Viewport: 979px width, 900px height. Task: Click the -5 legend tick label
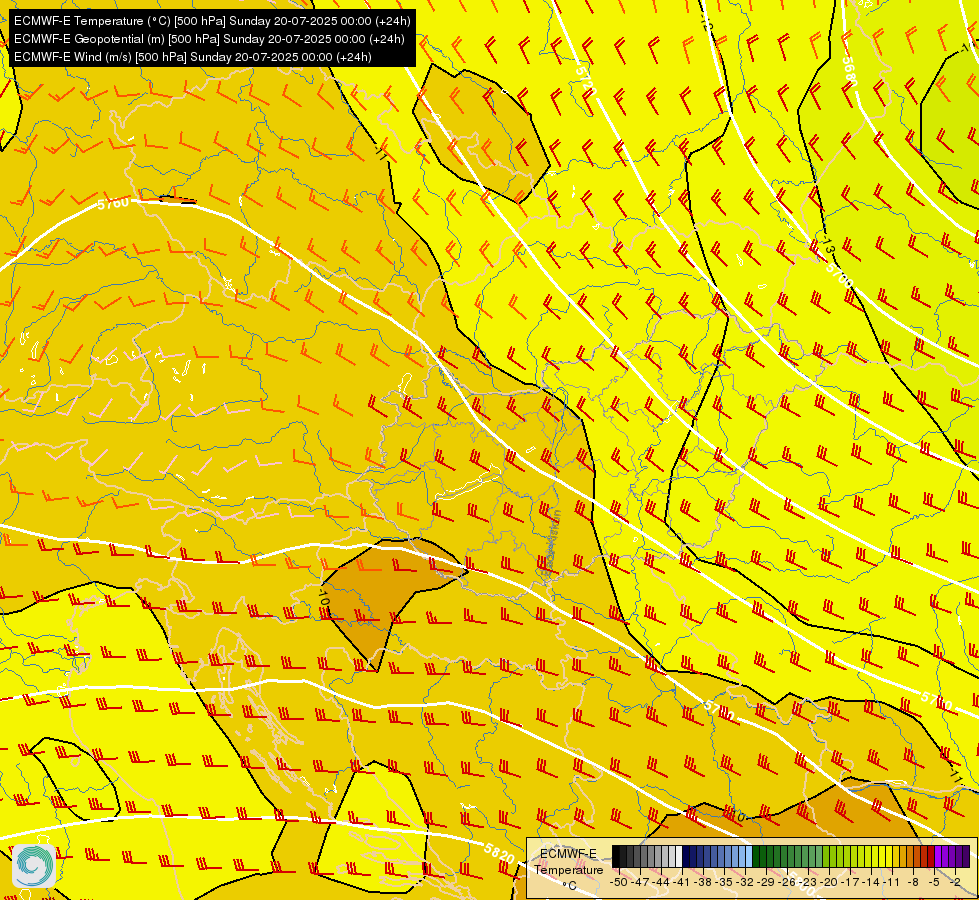(935, 882)
